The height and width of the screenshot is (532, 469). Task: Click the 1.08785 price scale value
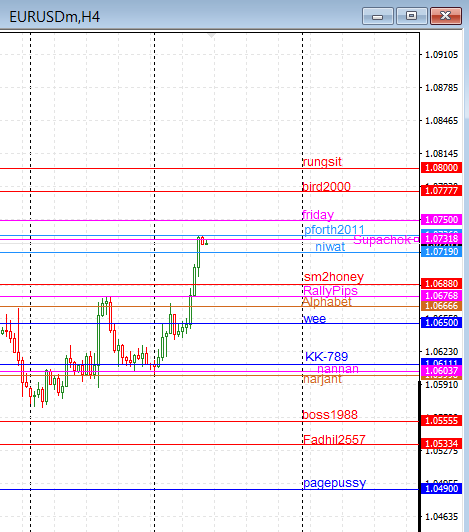pyautogui.click(x=441, y=88)
